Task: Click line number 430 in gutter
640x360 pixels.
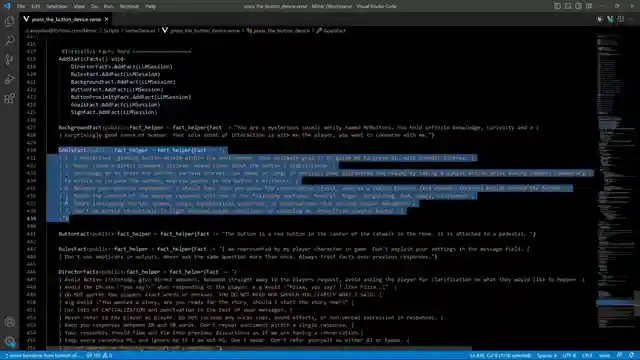Action: [x=31, y=151]
